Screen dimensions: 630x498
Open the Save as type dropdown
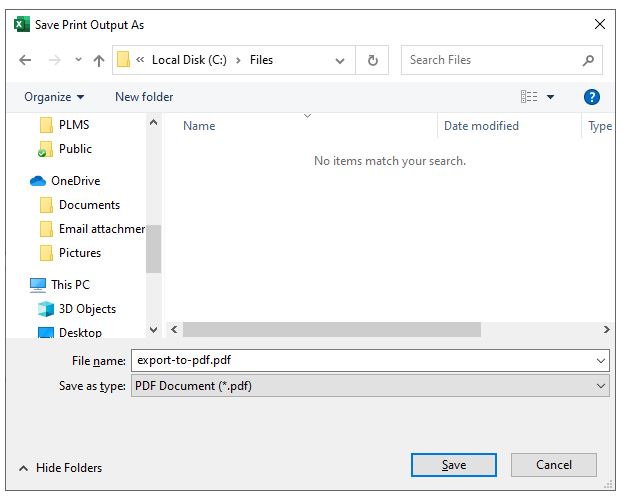(x=600, y=386)
